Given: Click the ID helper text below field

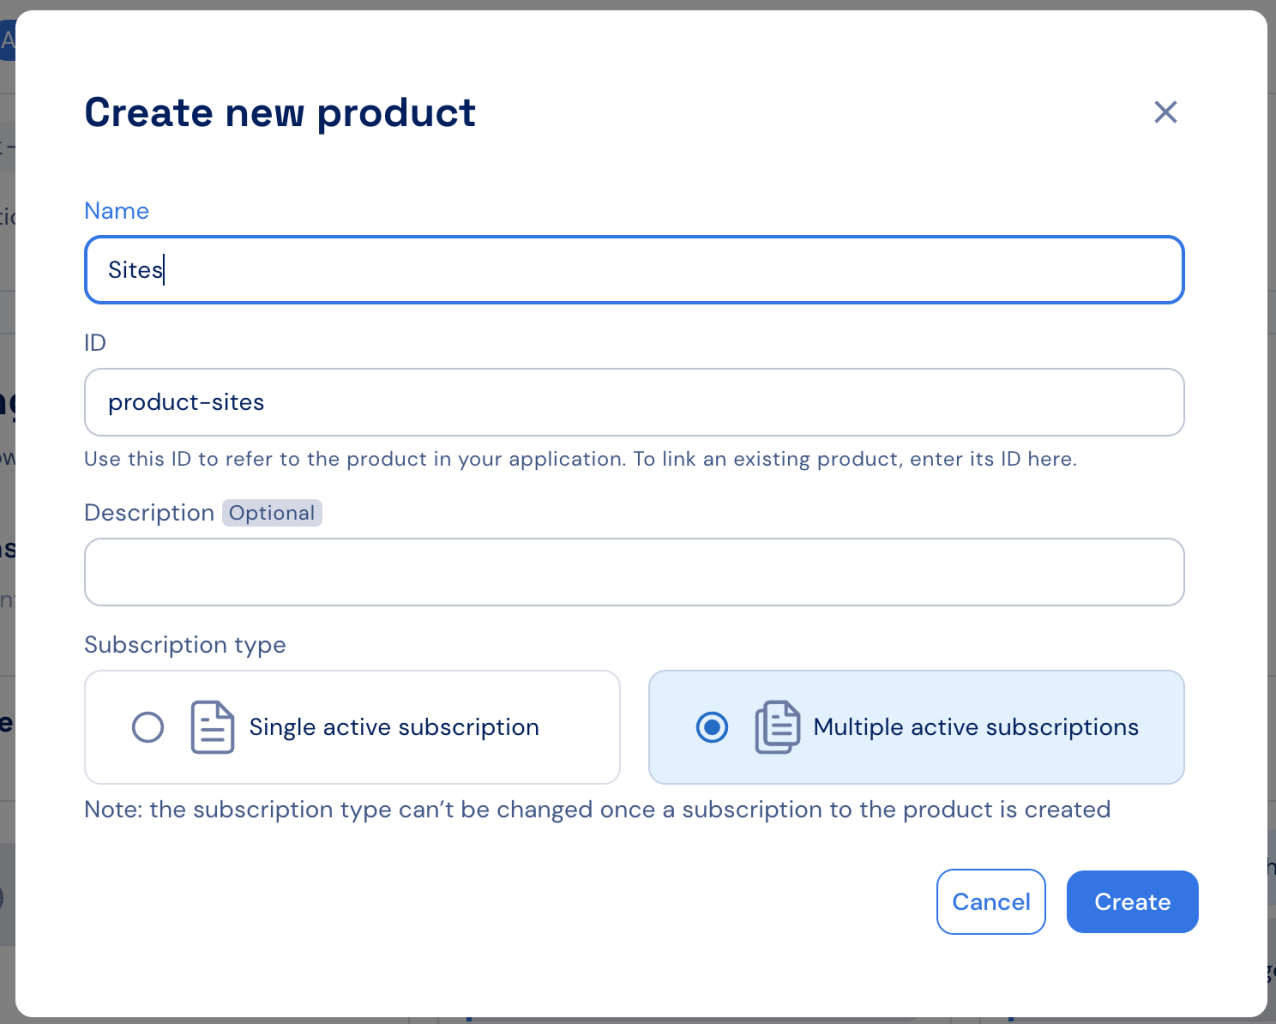Looking at the screenshot, I should 580,459.
